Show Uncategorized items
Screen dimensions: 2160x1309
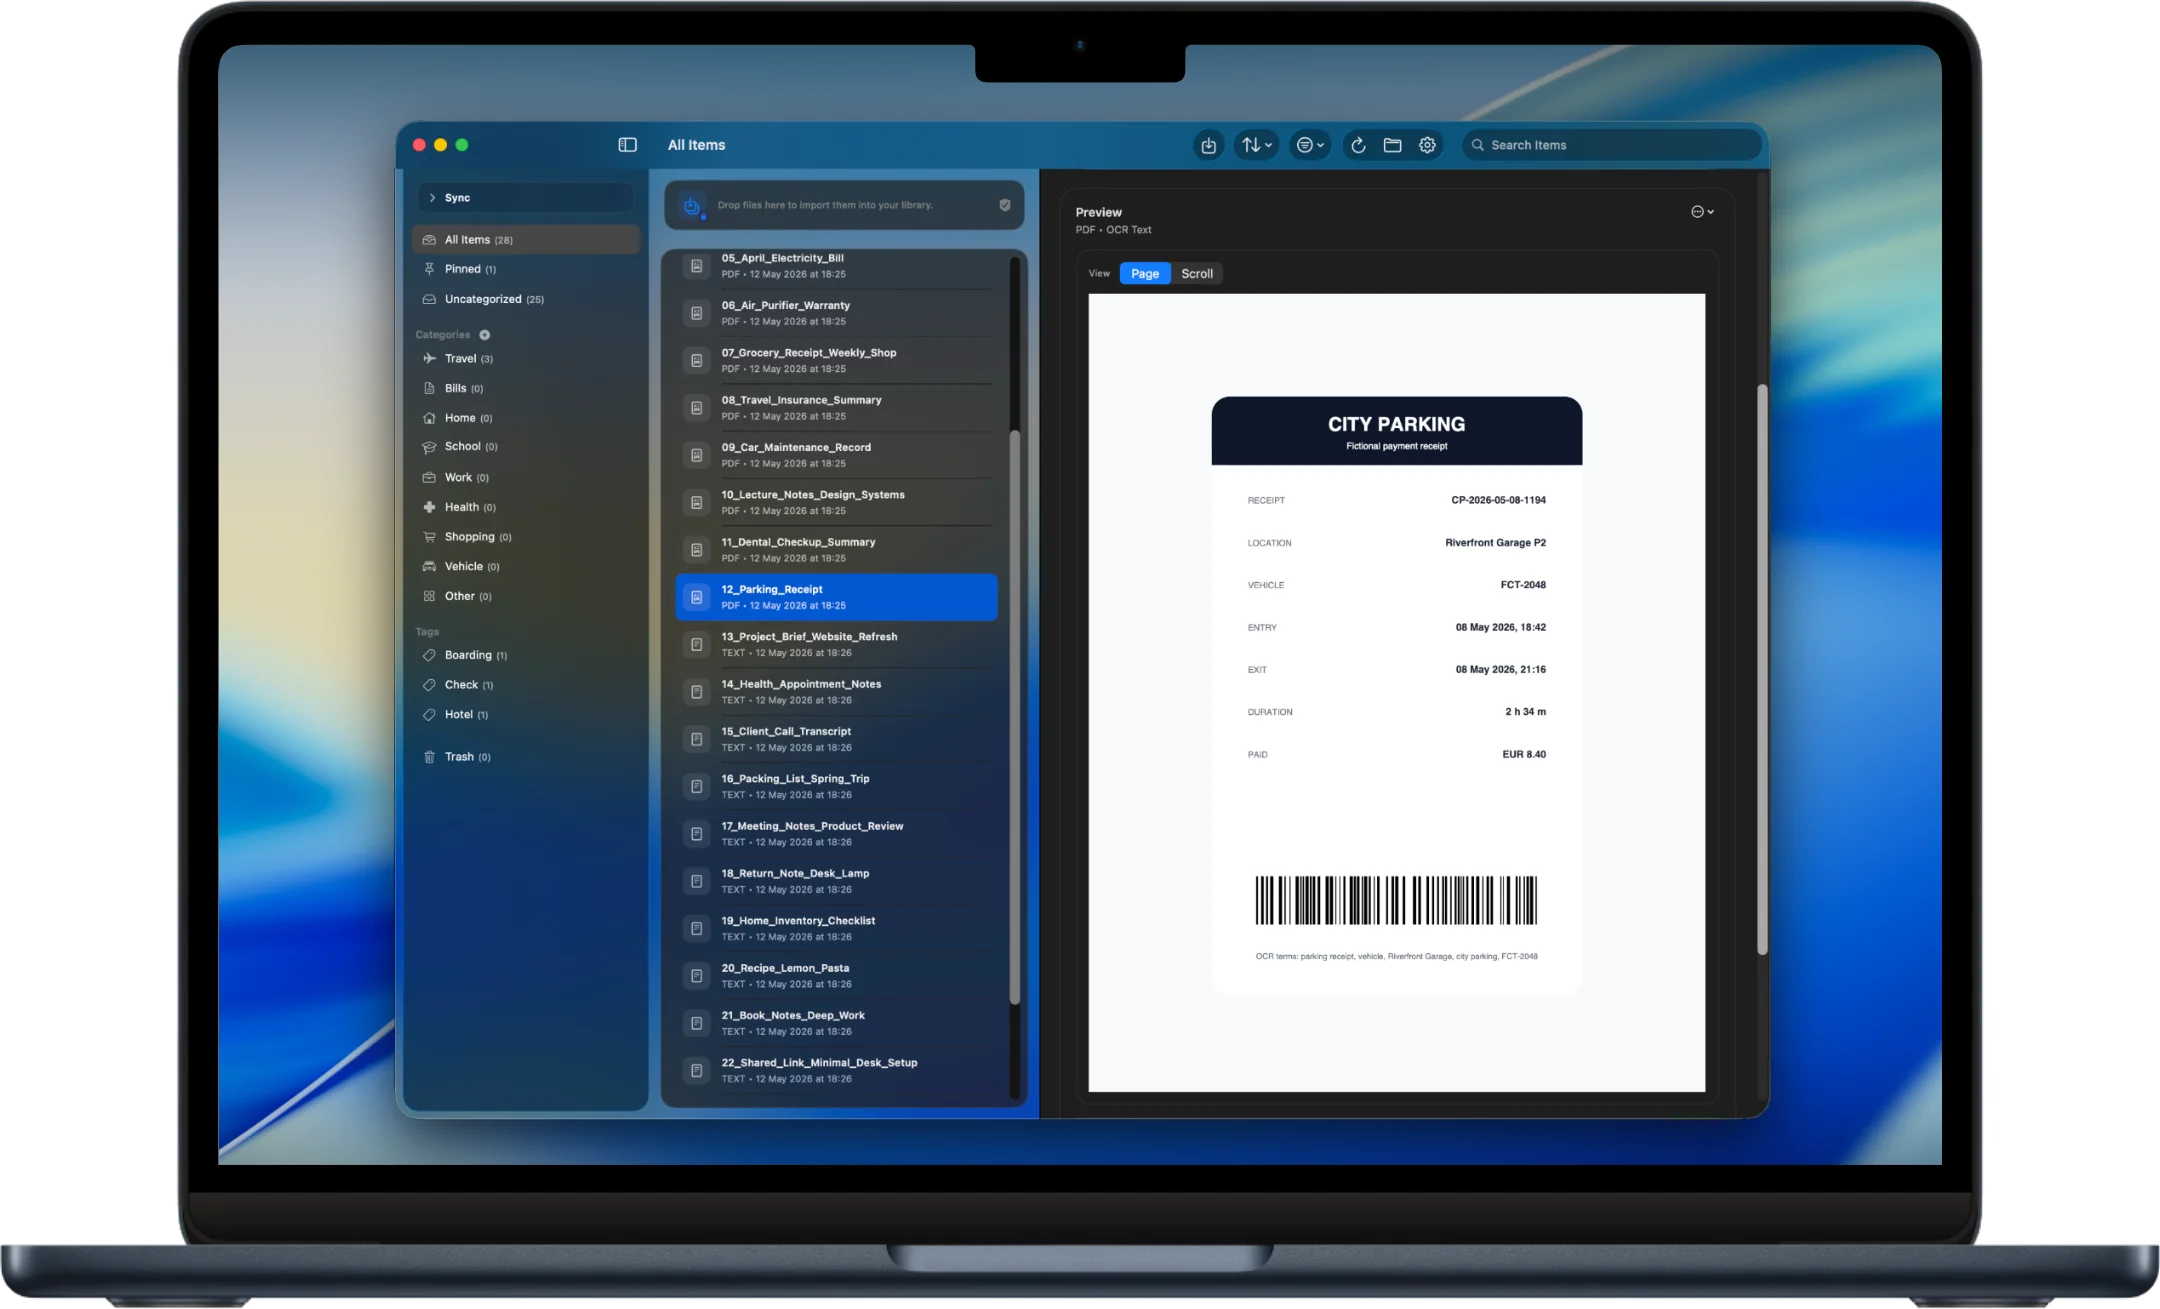[526, 299]
